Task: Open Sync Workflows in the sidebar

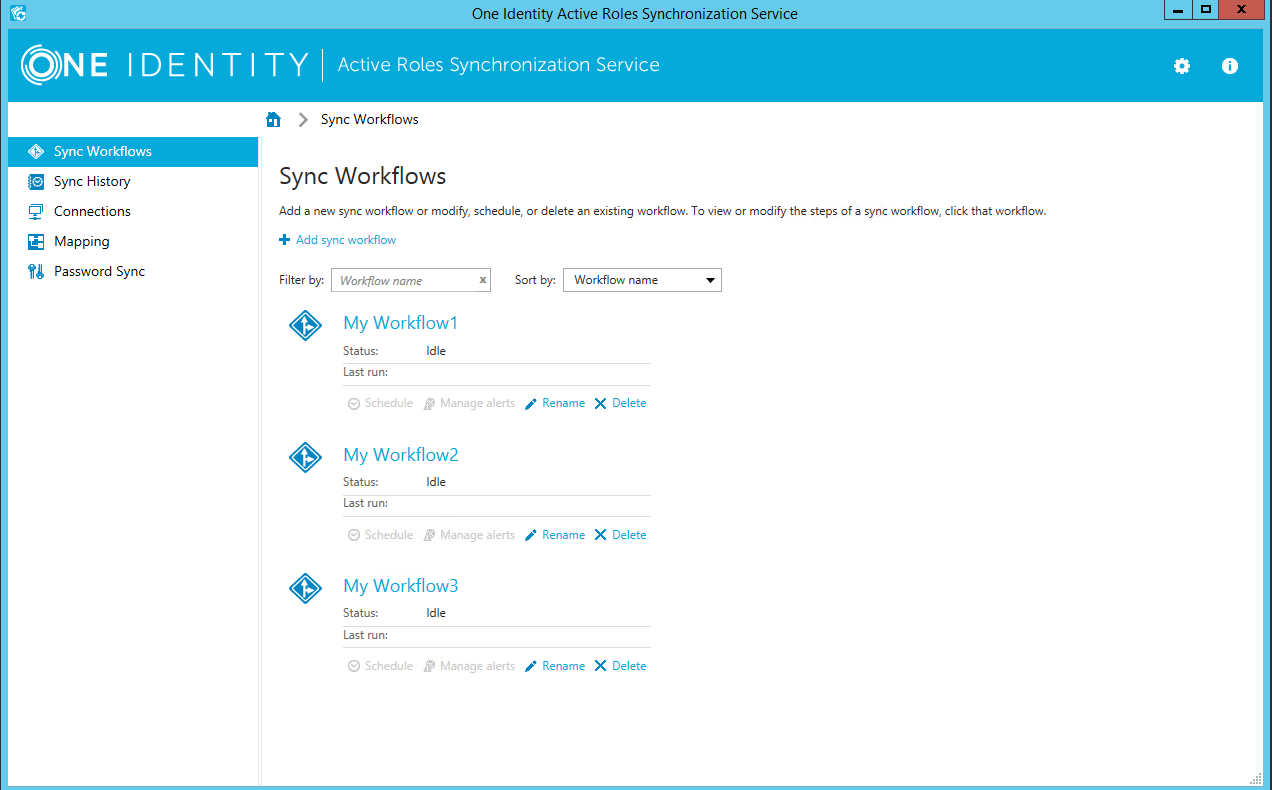Action: click(133, 152)
